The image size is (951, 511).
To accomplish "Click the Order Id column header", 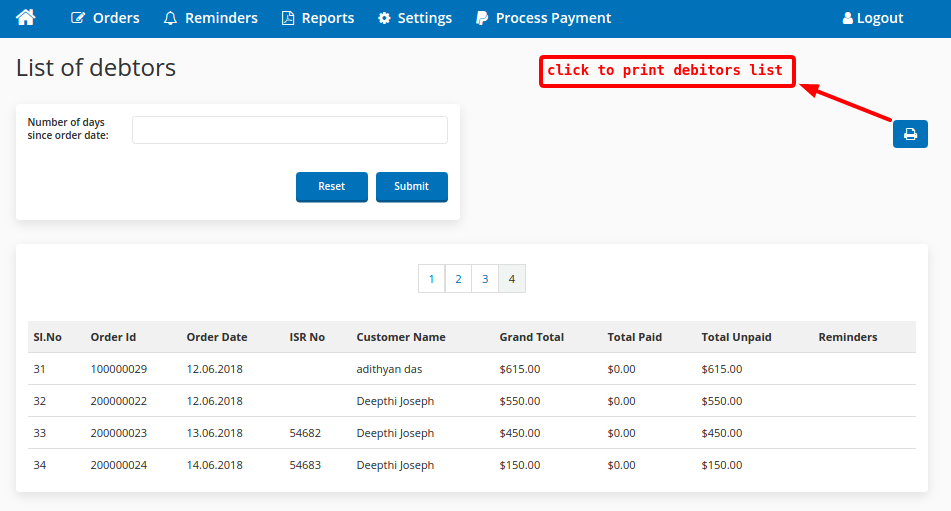I will pyautogui.click(x=113, y=337).
